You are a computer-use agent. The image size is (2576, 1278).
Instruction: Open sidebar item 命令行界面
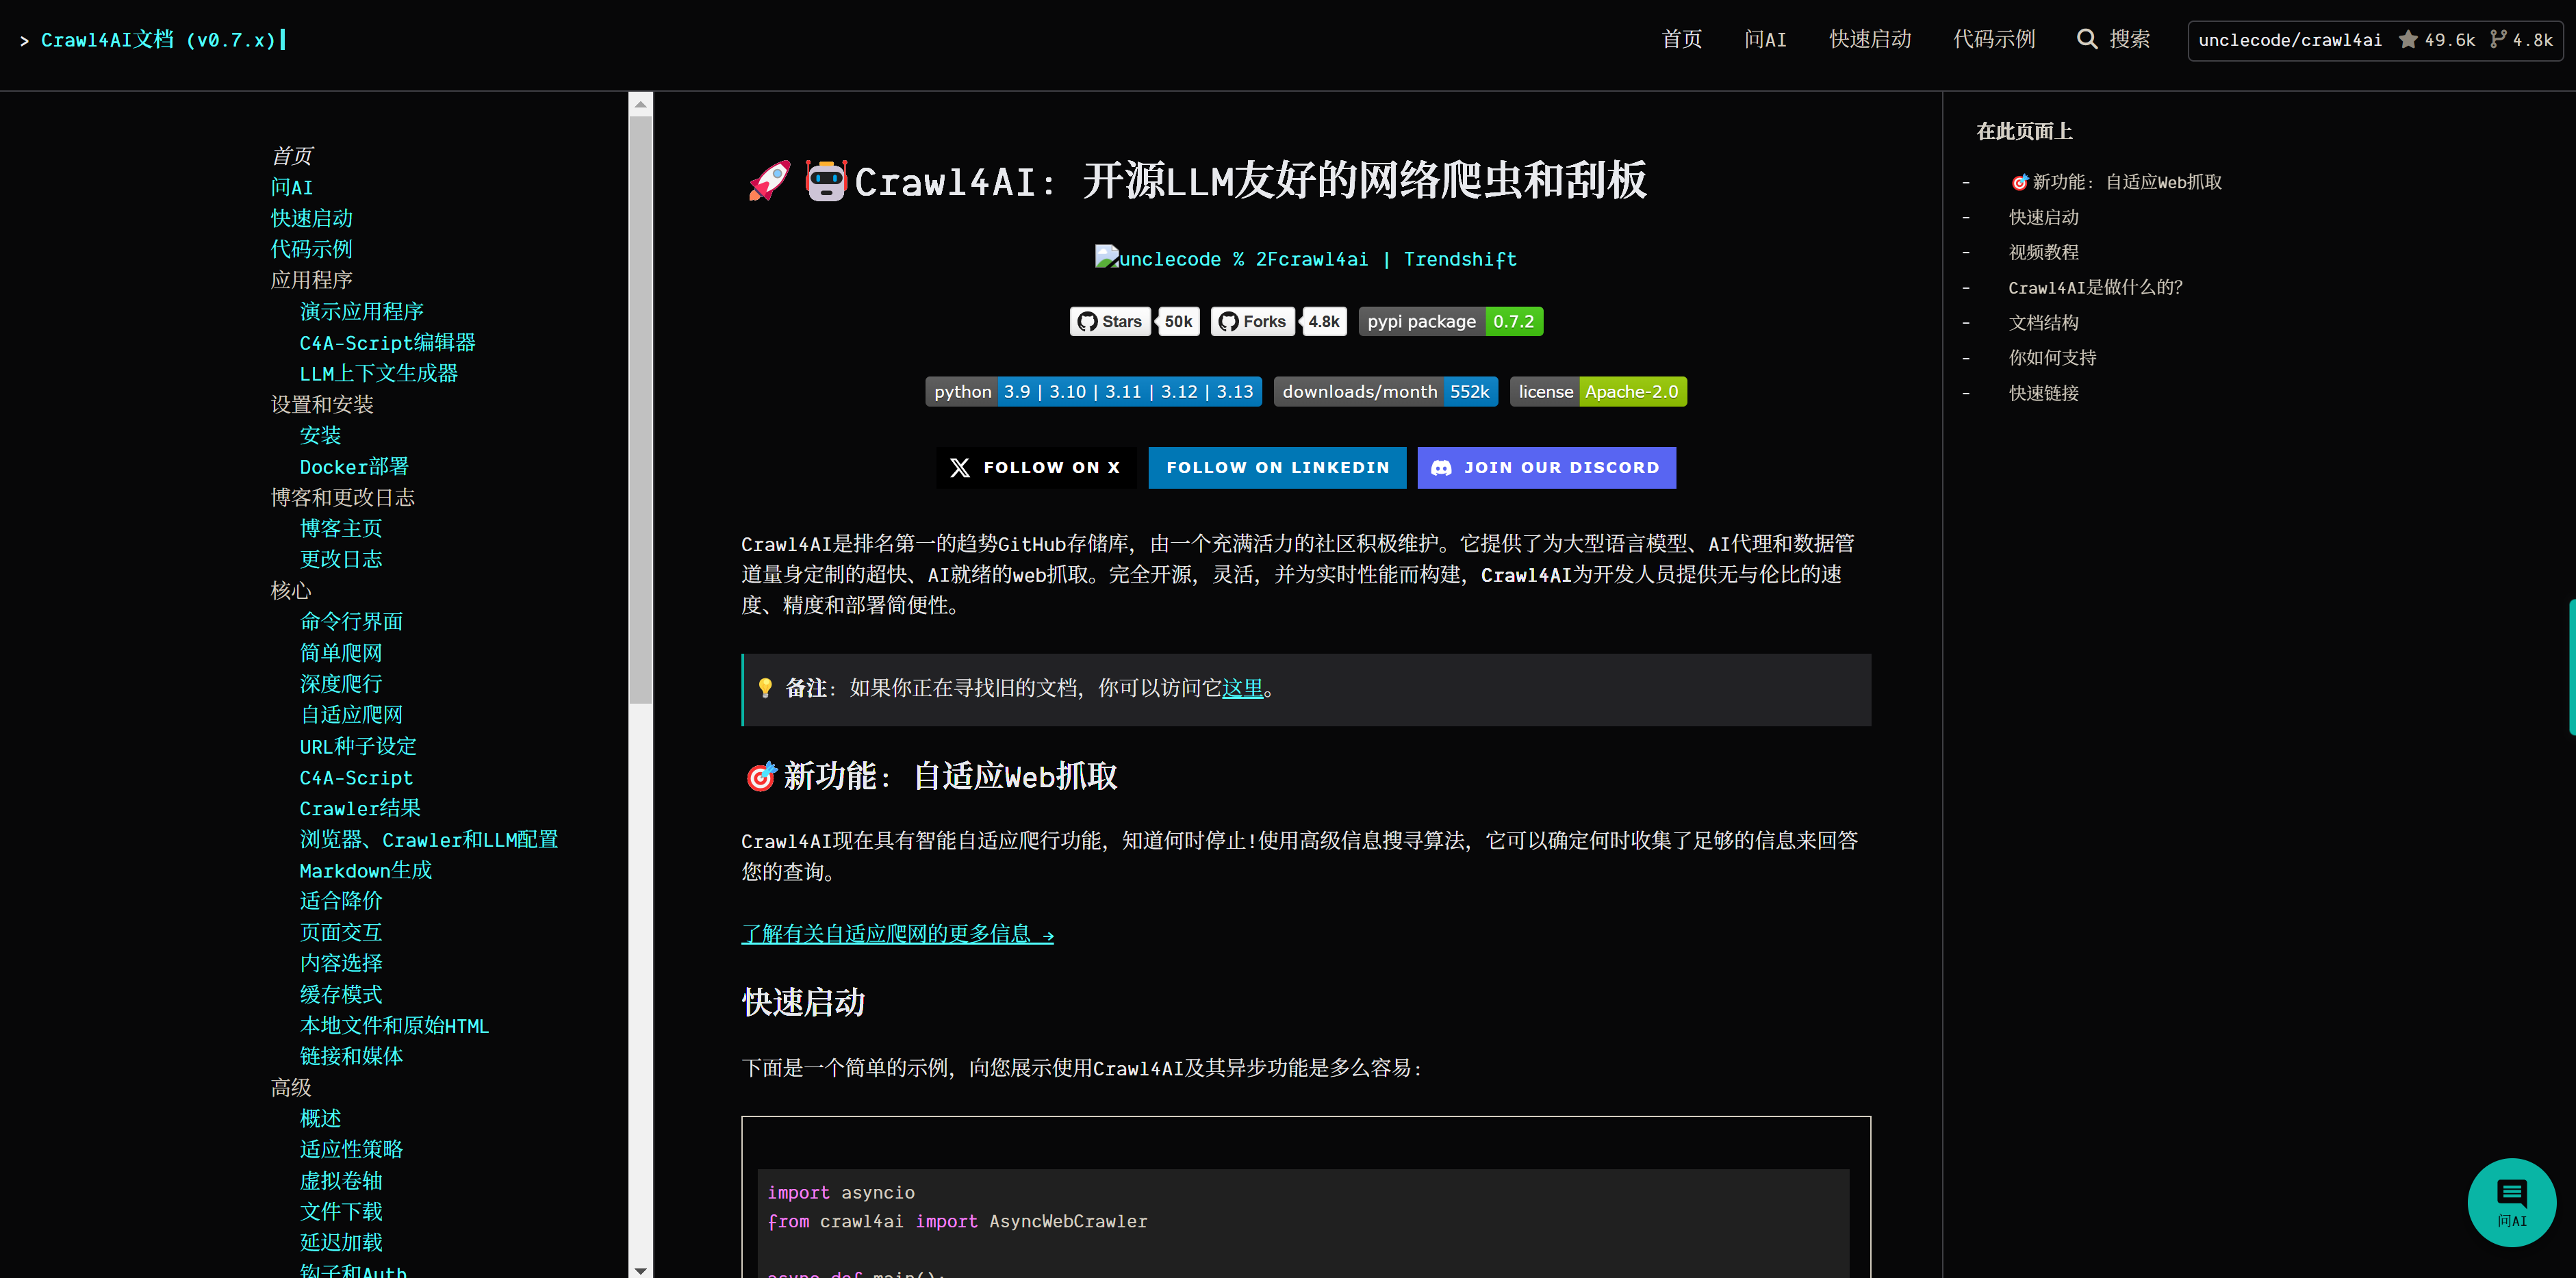[x=351, y=621]
